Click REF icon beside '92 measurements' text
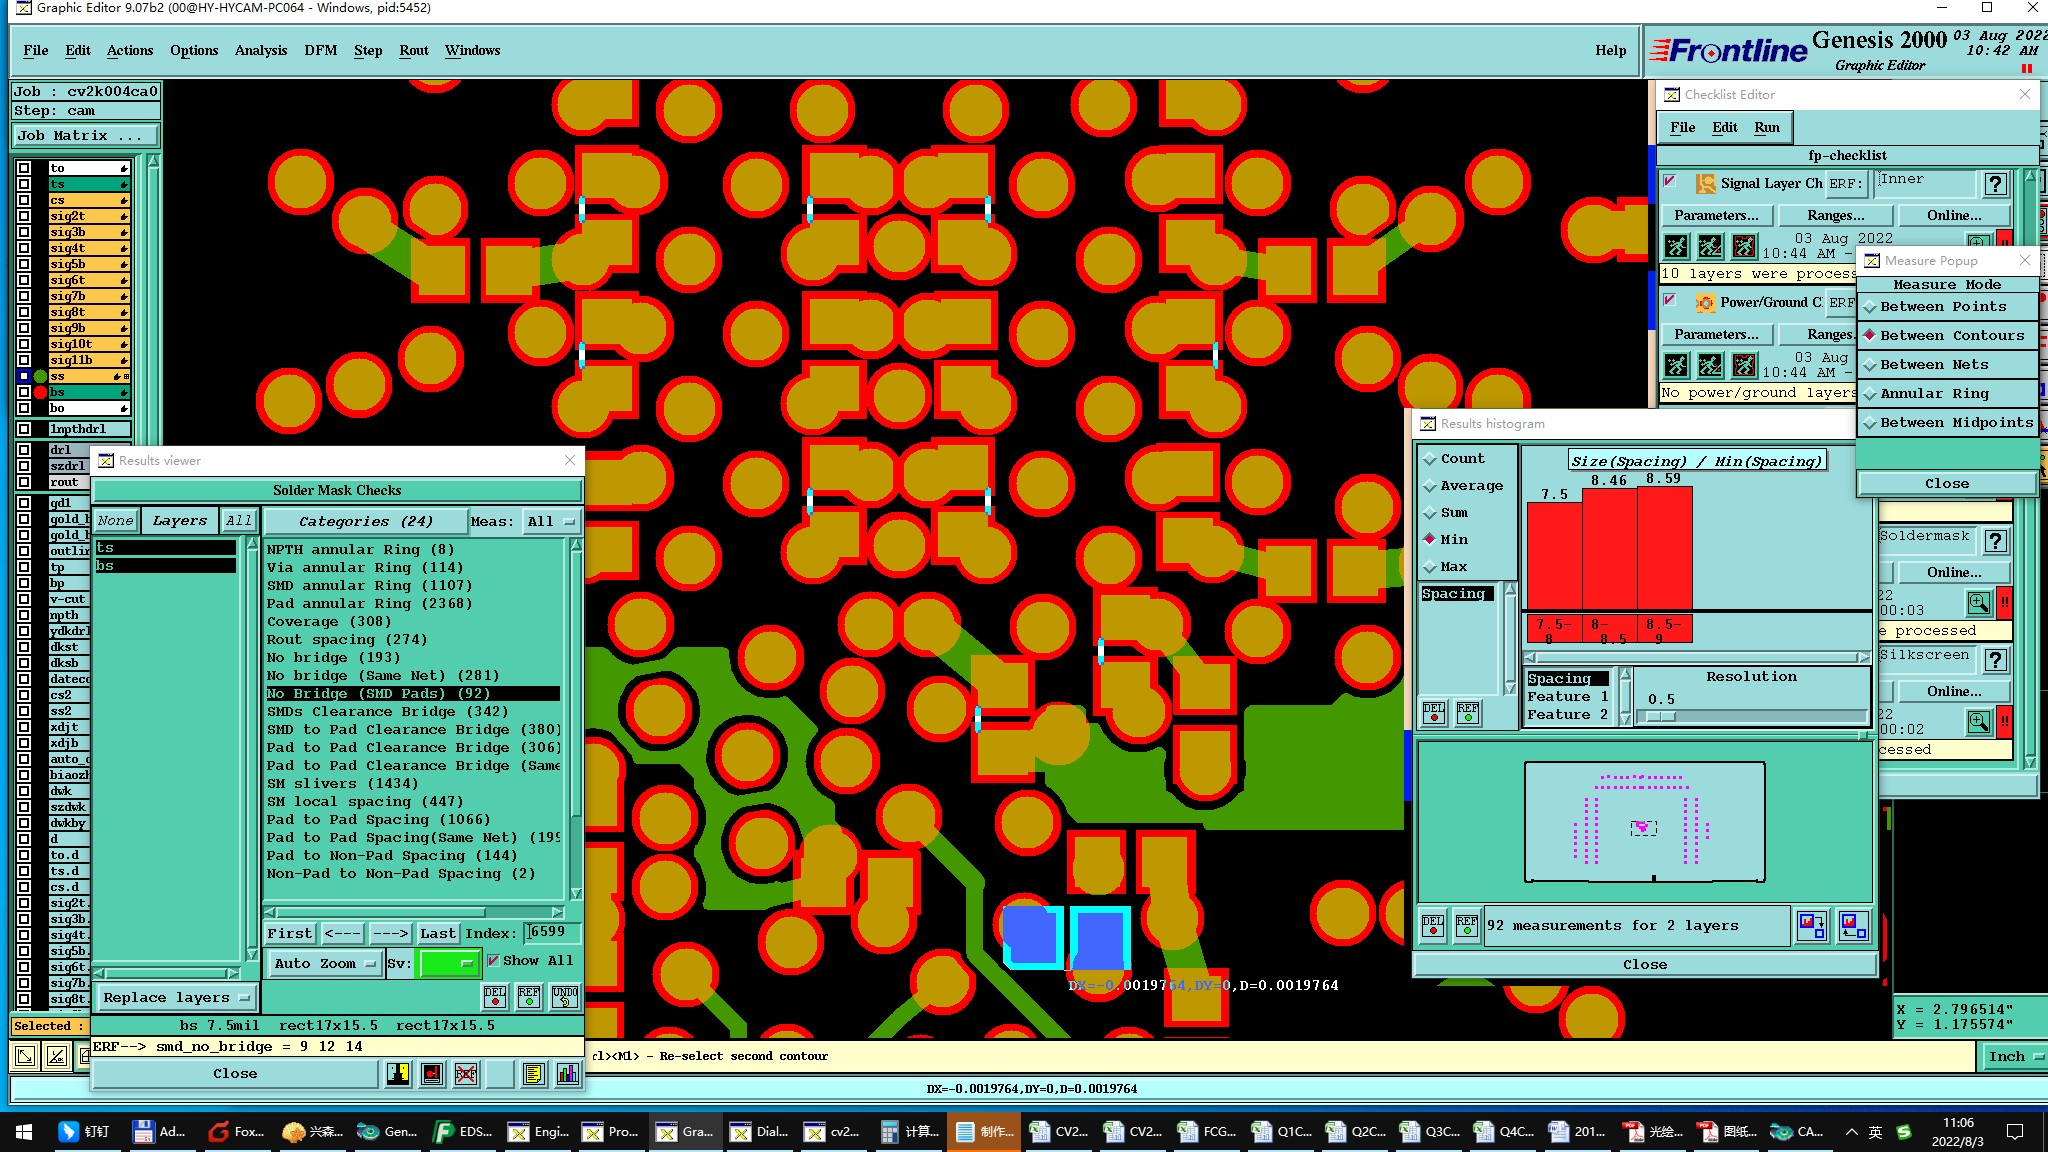Image resolution: width=2048 pixels, height=1152 pixels. pyautogui.click(x=1466, y=925)
